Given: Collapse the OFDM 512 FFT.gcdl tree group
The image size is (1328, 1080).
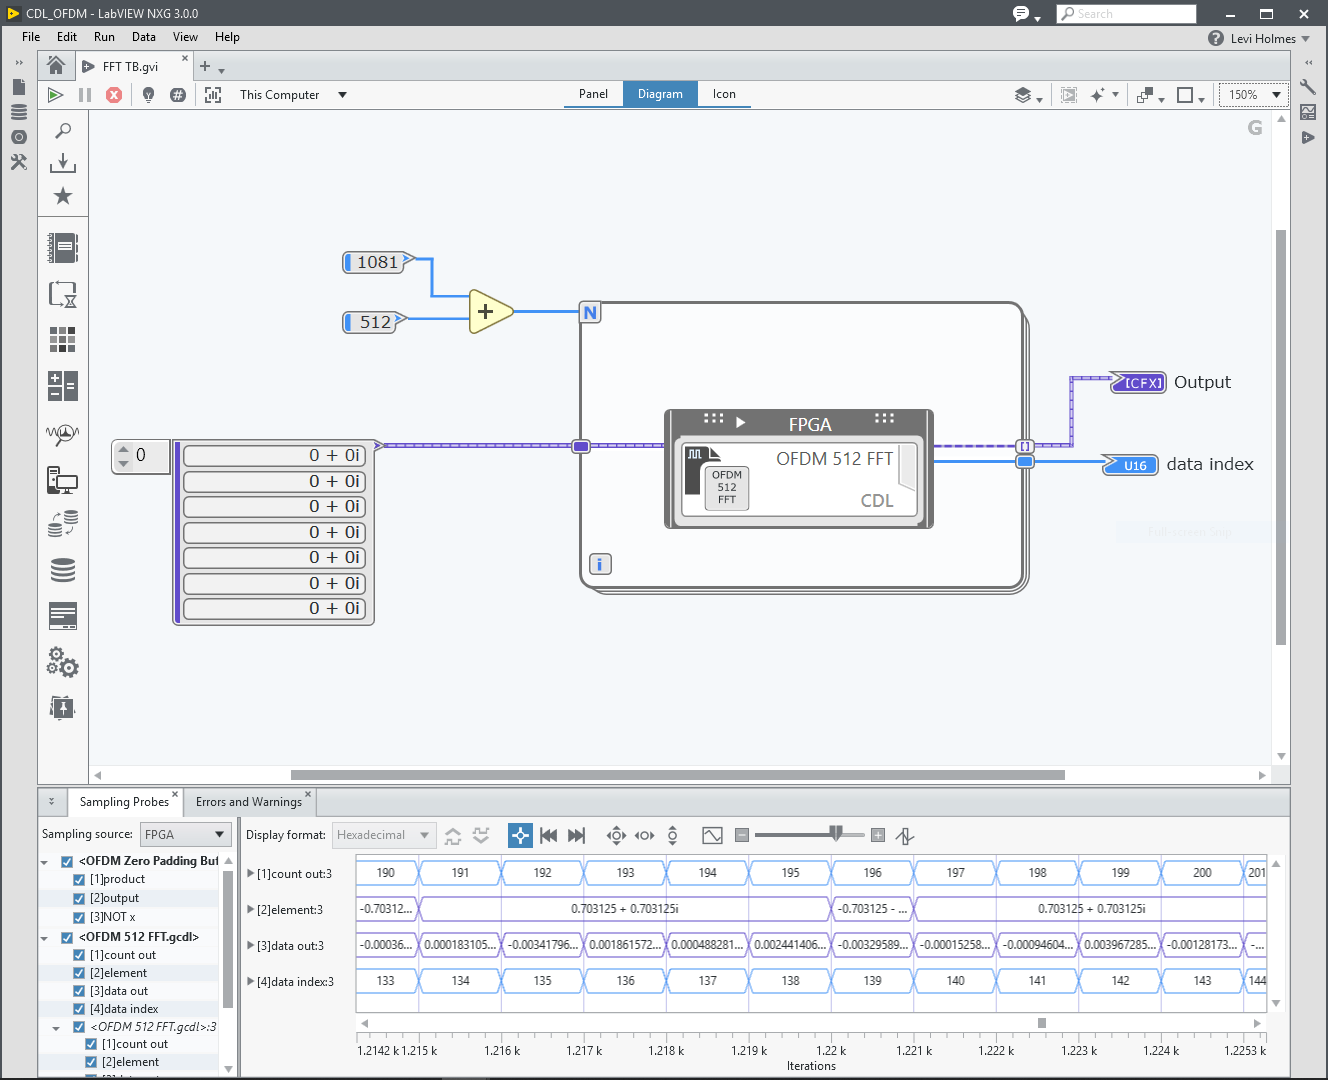Looking at the screenshot, I should click(x=44, y=938).
